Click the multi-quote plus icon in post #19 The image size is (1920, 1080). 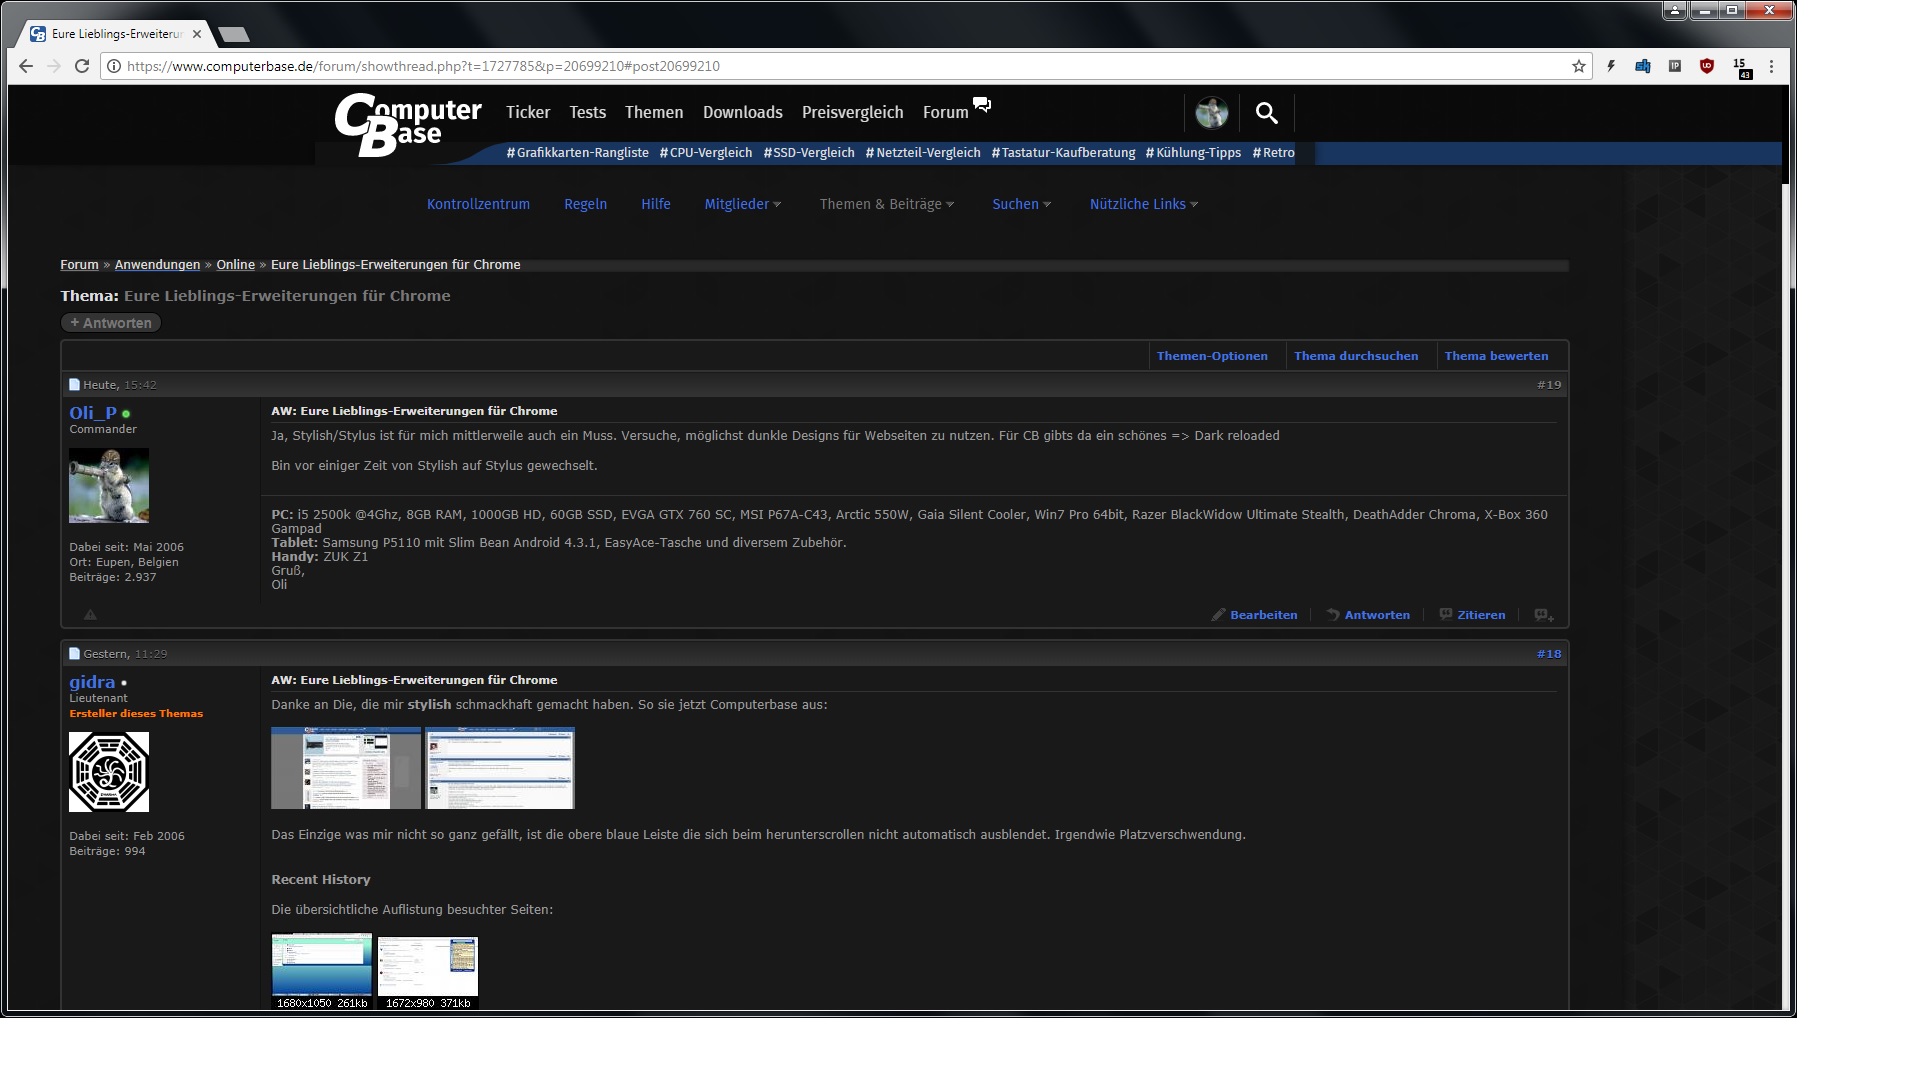[1544, 615]
